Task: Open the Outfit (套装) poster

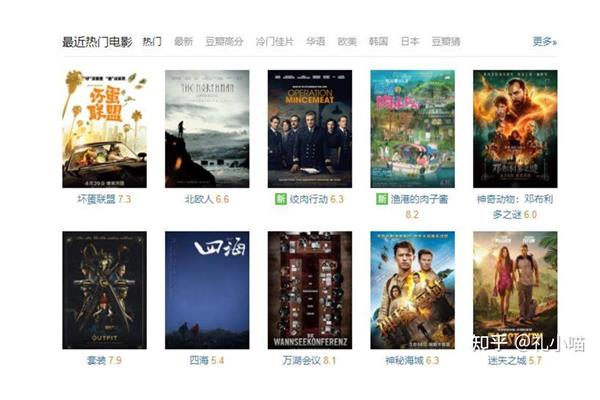Action: [104, 290]
